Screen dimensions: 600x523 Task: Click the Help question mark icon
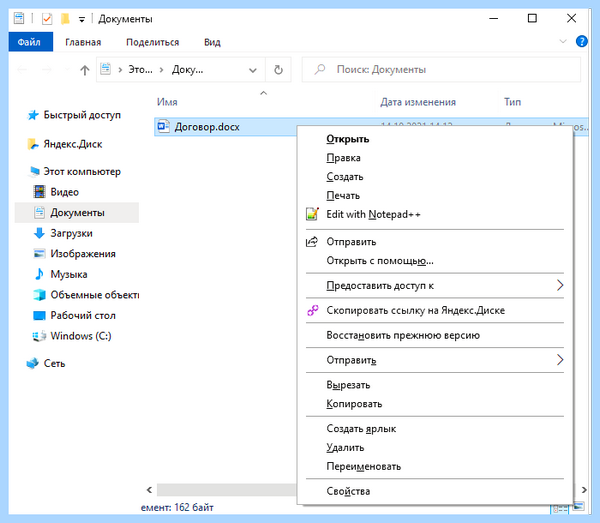click(581, 41)
